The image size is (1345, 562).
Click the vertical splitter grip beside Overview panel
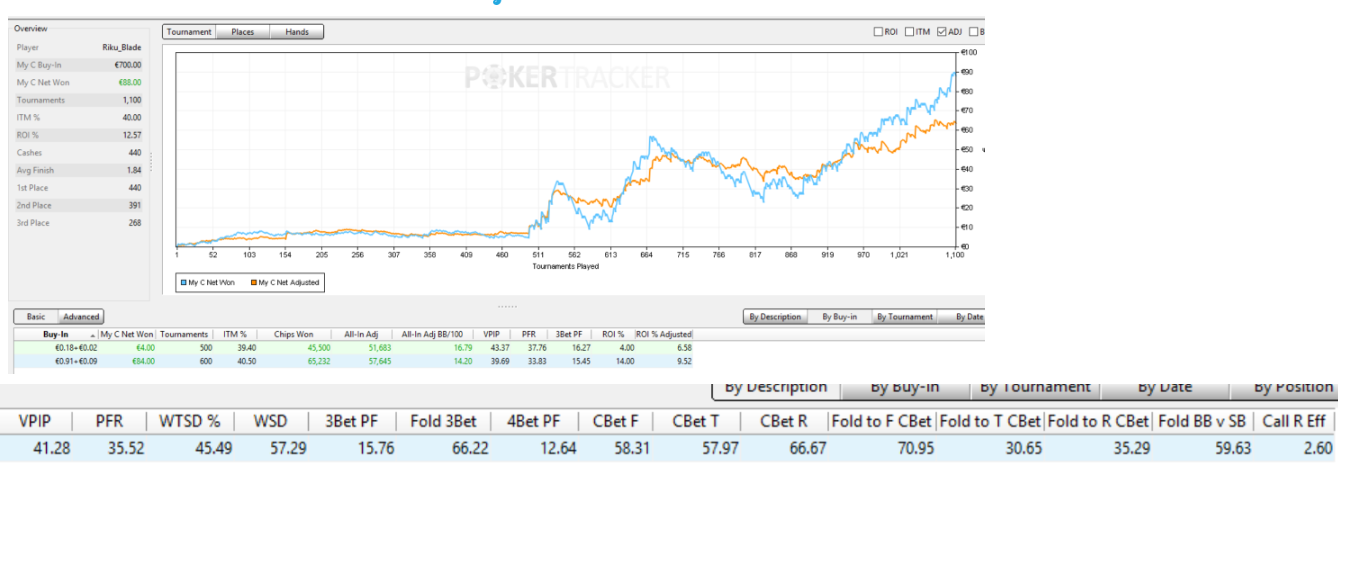point(152,161)
